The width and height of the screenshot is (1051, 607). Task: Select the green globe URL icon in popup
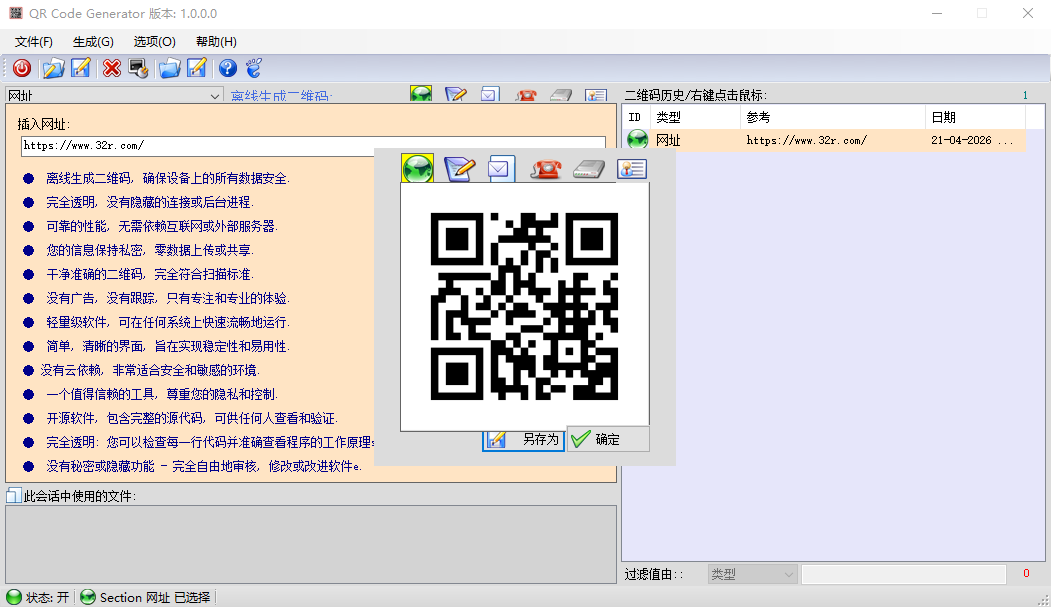coord(418,168)
